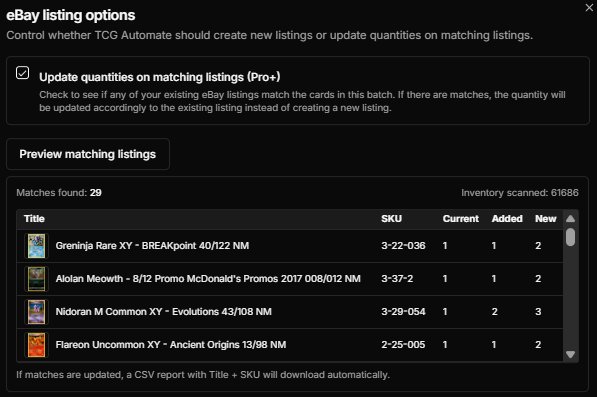This screenshot has height=397, width=597.
Task: Click SKU 3-22-036 cell
Action: 403,246
